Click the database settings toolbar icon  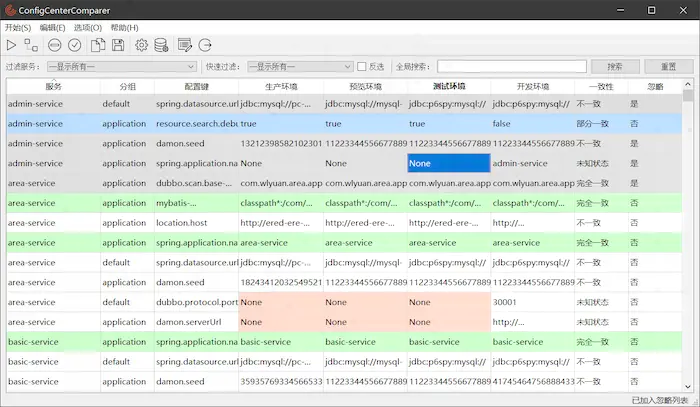161,45
